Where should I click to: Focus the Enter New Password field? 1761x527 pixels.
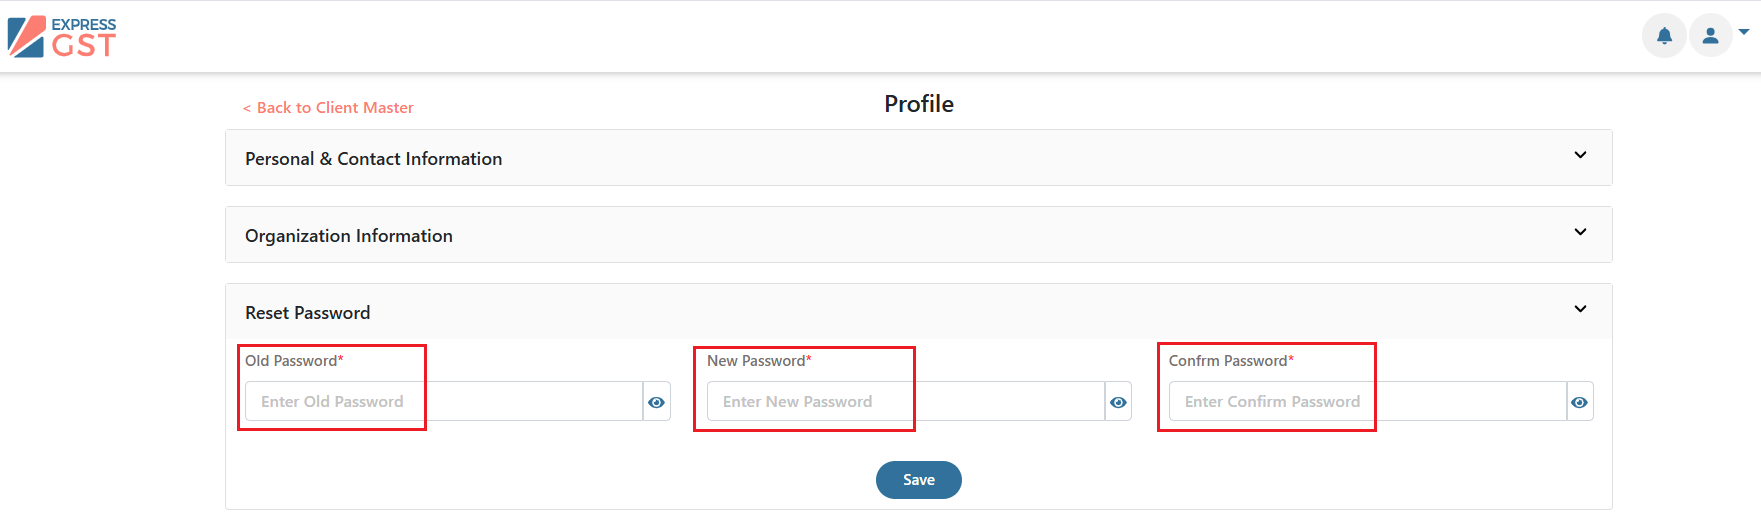(x=906, y=402)
